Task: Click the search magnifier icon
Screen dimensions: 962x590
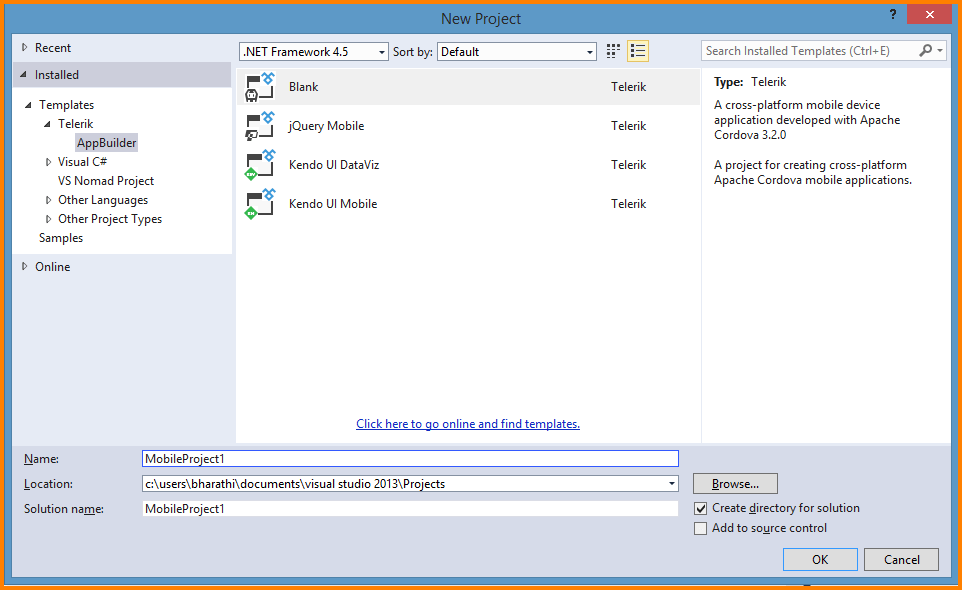Action: pyautogui.click(x=925, y=51)
